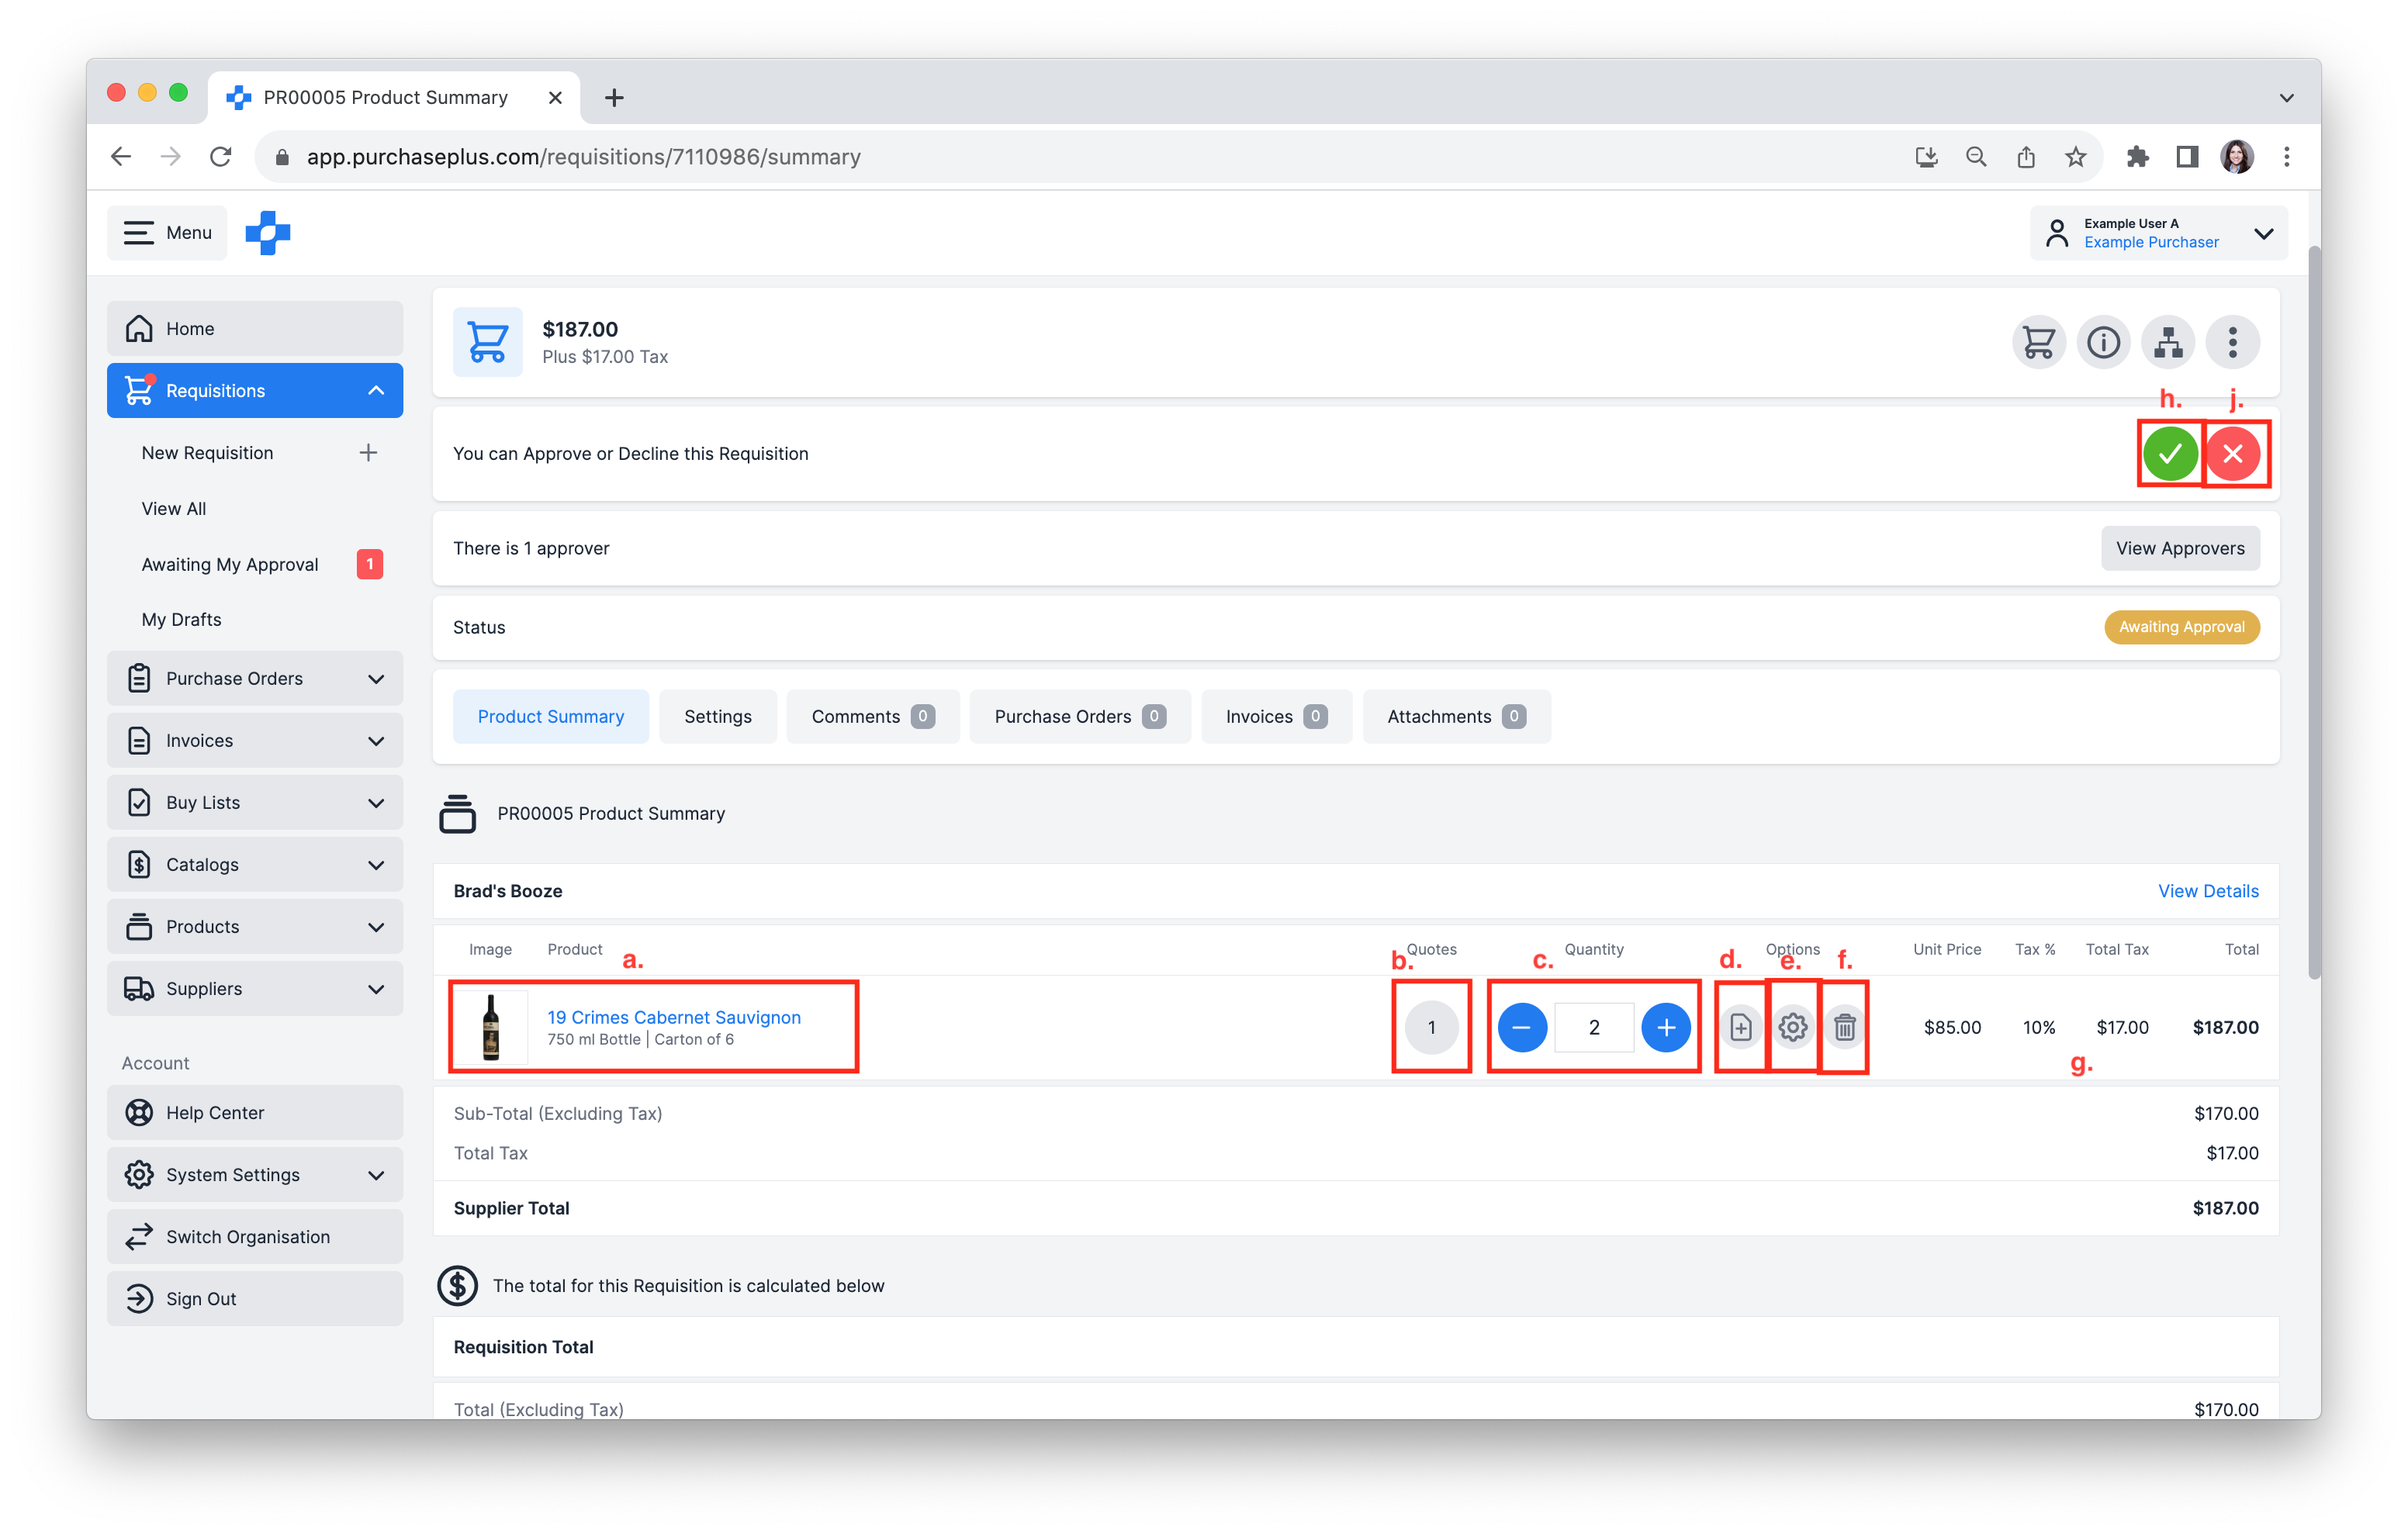The height and width of the screenshot is (1534, 2408).
Task: Open the Comments tab
Action: point(872,716)
